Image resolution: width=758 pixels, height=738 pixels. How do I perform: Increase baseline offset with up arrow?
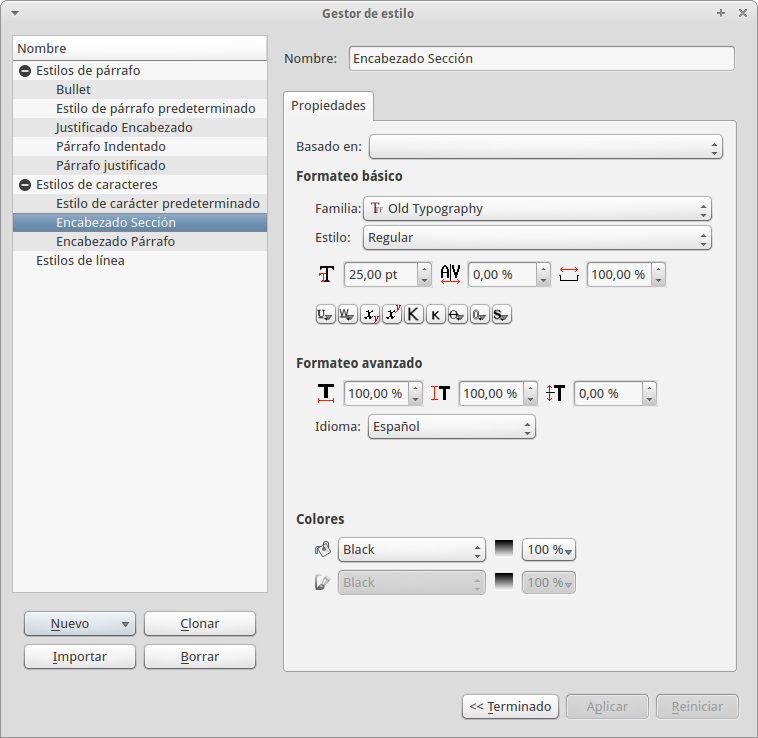[650, 388]
